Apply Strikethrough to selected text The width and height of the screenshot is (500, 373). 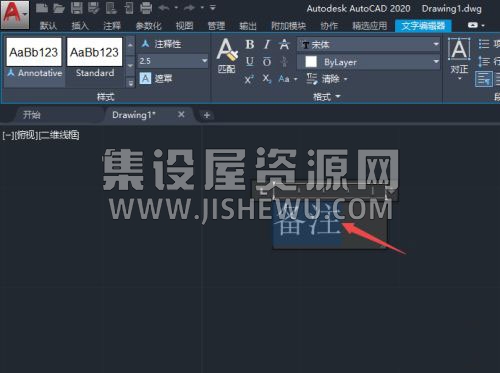coord(284,44)
